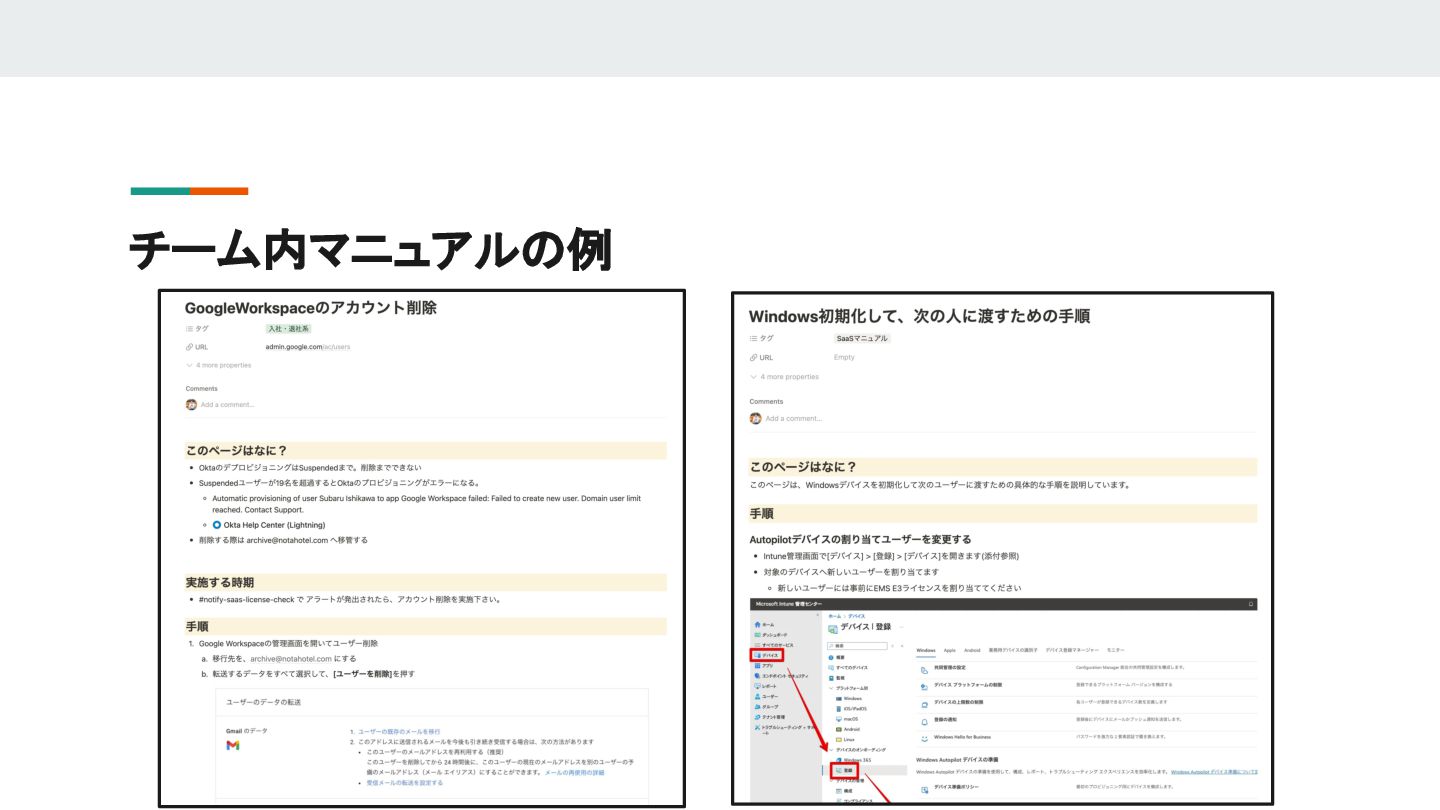Open admin.google.com/ac/users URL value

[308, 347]
